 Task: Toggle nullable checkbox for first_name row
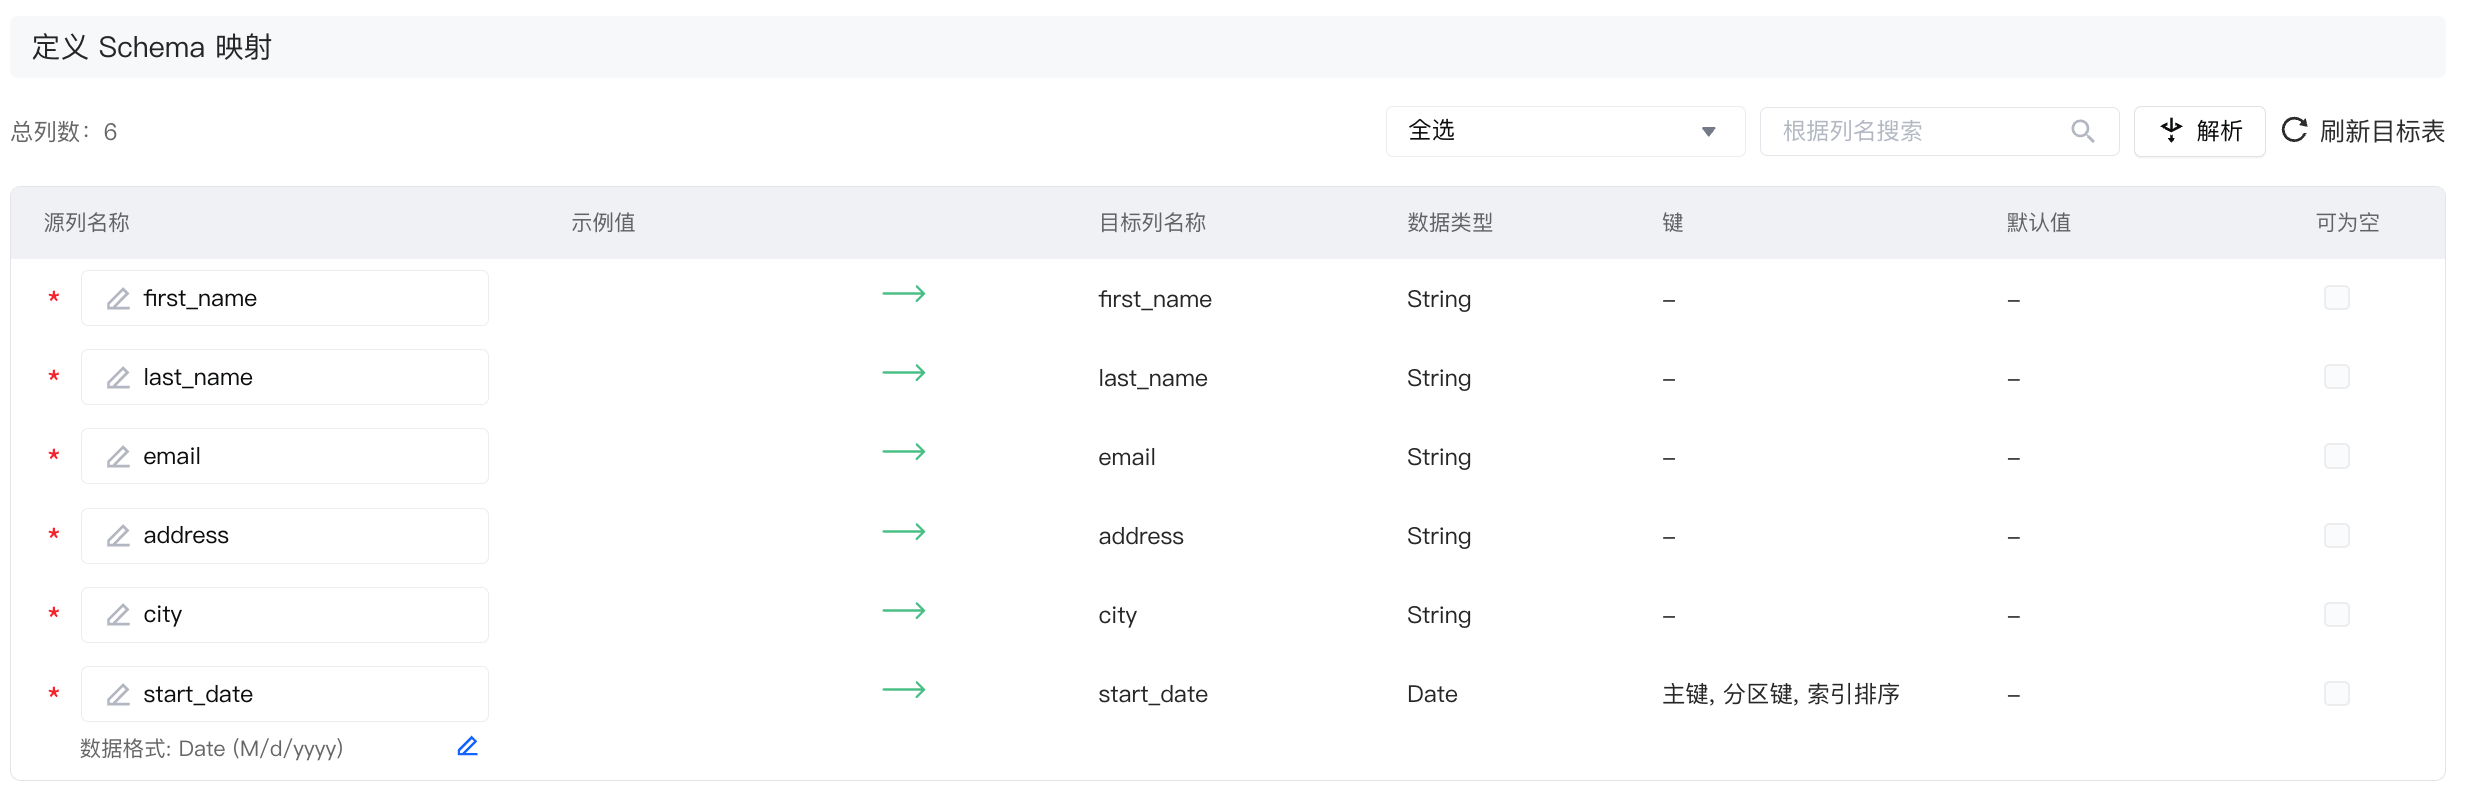(2336, 298)
